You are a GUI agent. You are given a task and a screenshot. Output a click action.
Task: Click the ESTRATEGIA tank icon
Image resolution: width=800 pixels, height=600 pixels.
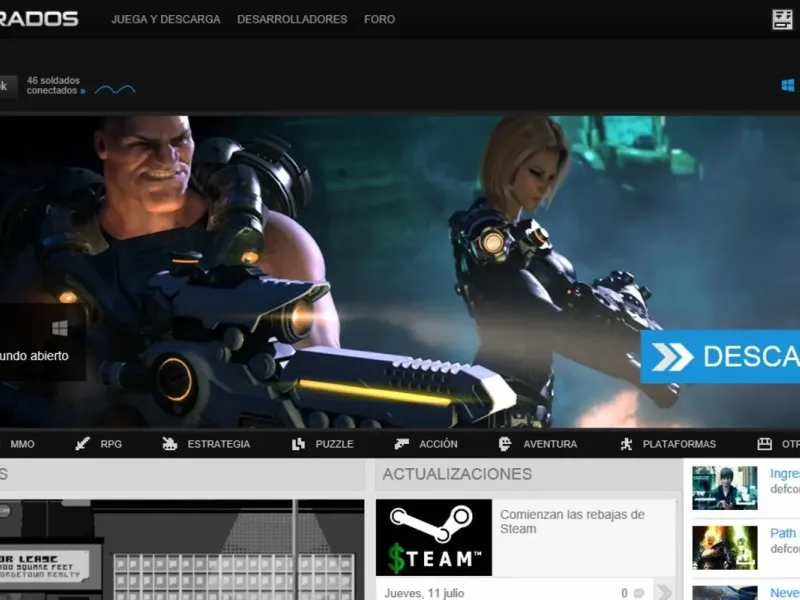169,444
